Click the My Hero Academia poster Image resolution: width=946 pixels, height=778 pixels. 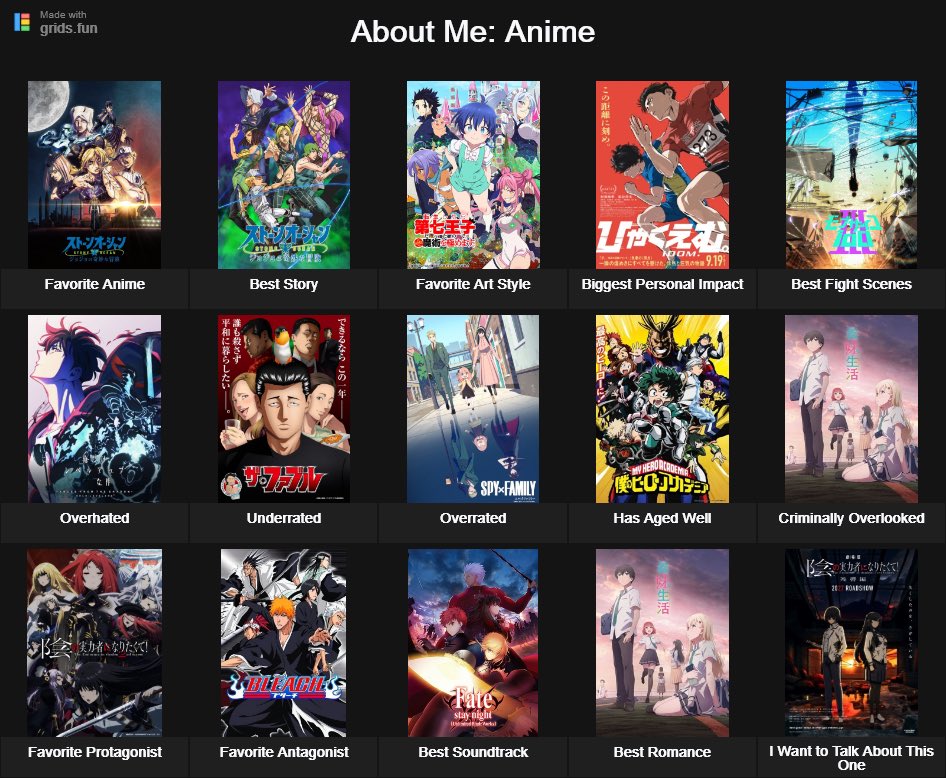[662, 409]
